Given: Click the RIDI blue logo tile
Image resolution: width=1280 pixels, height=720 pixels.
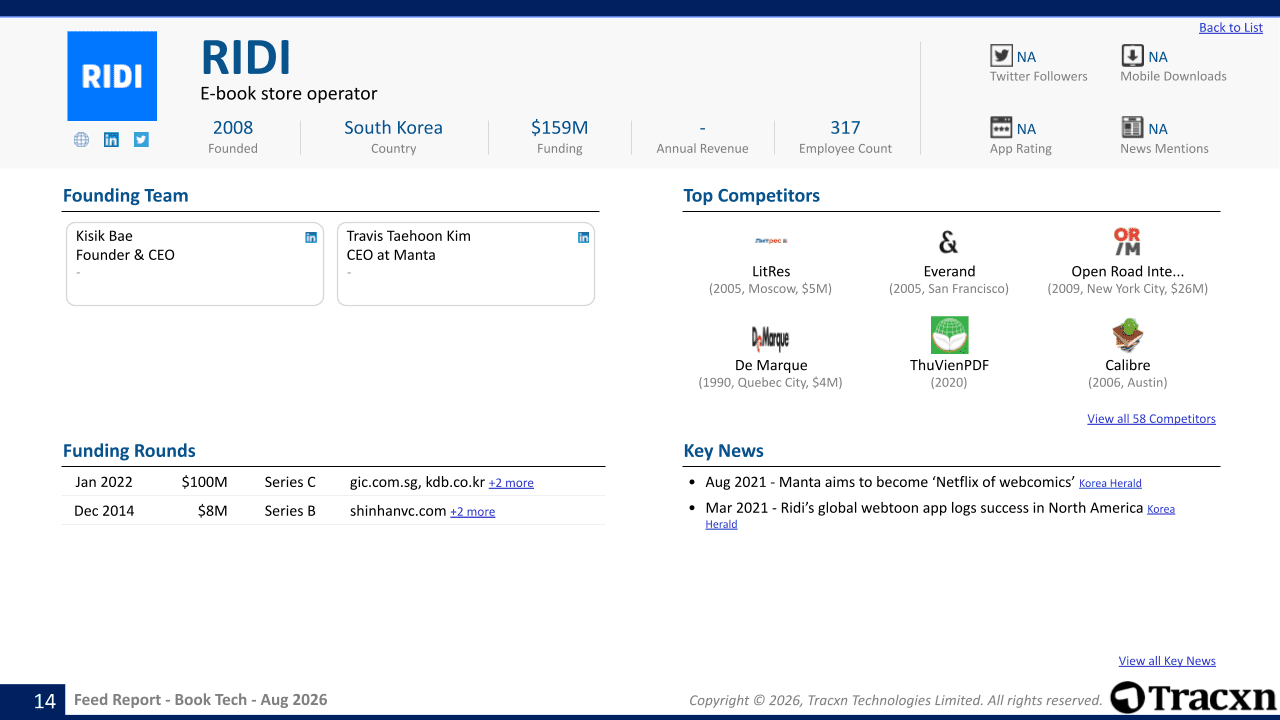Looking at the screenshot, I should click(x=112, y=76).
